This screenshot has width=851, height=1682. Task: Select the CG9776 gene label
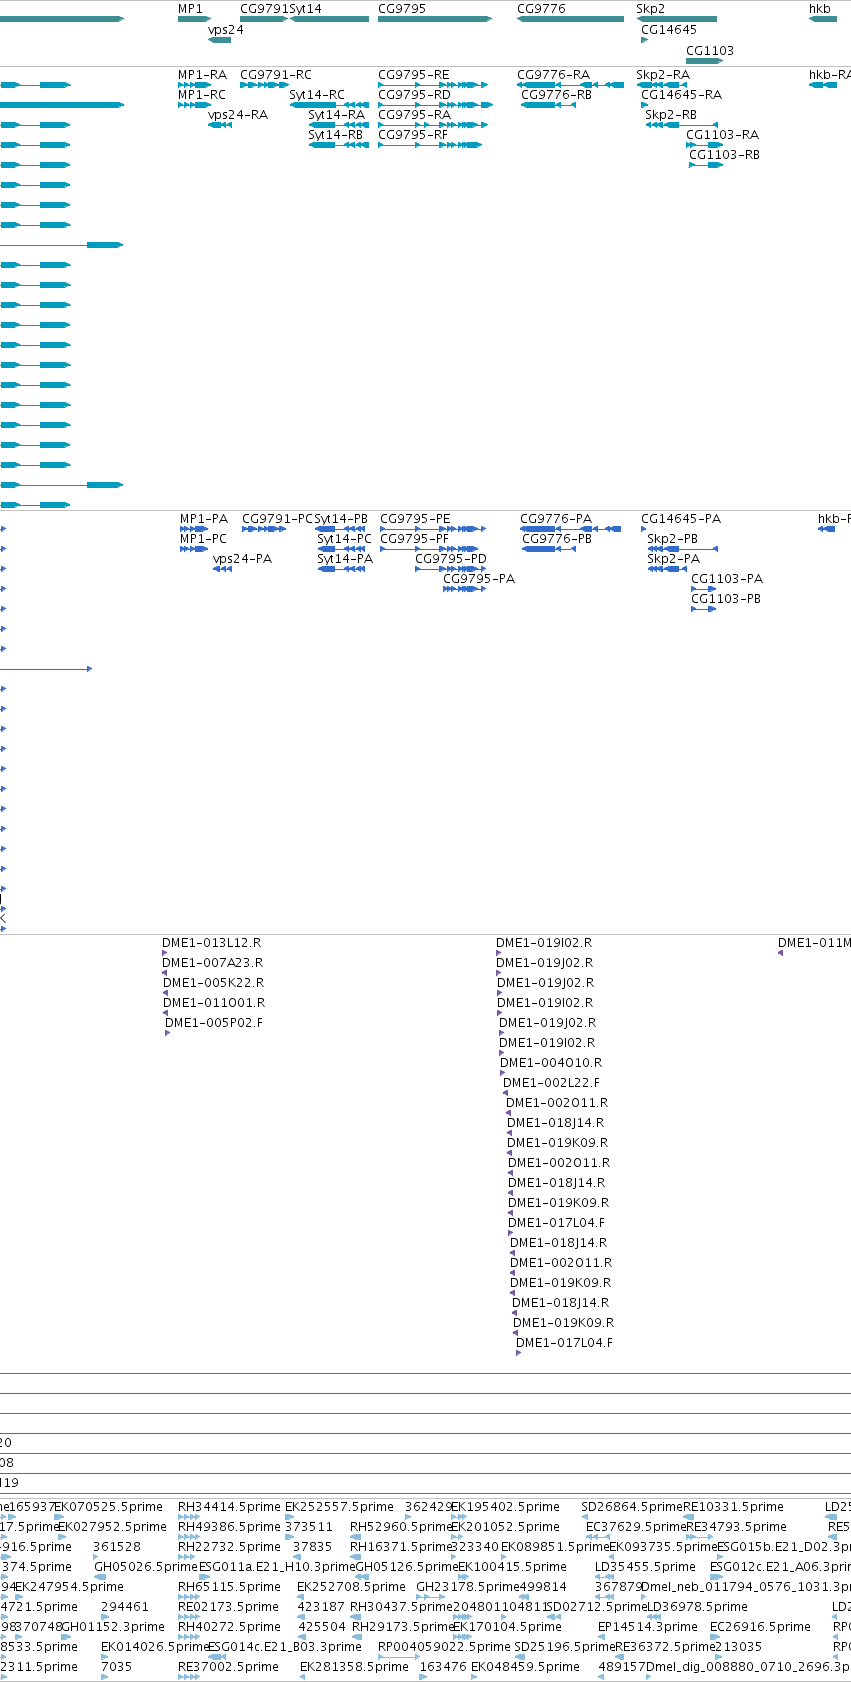tap(541, 9)
